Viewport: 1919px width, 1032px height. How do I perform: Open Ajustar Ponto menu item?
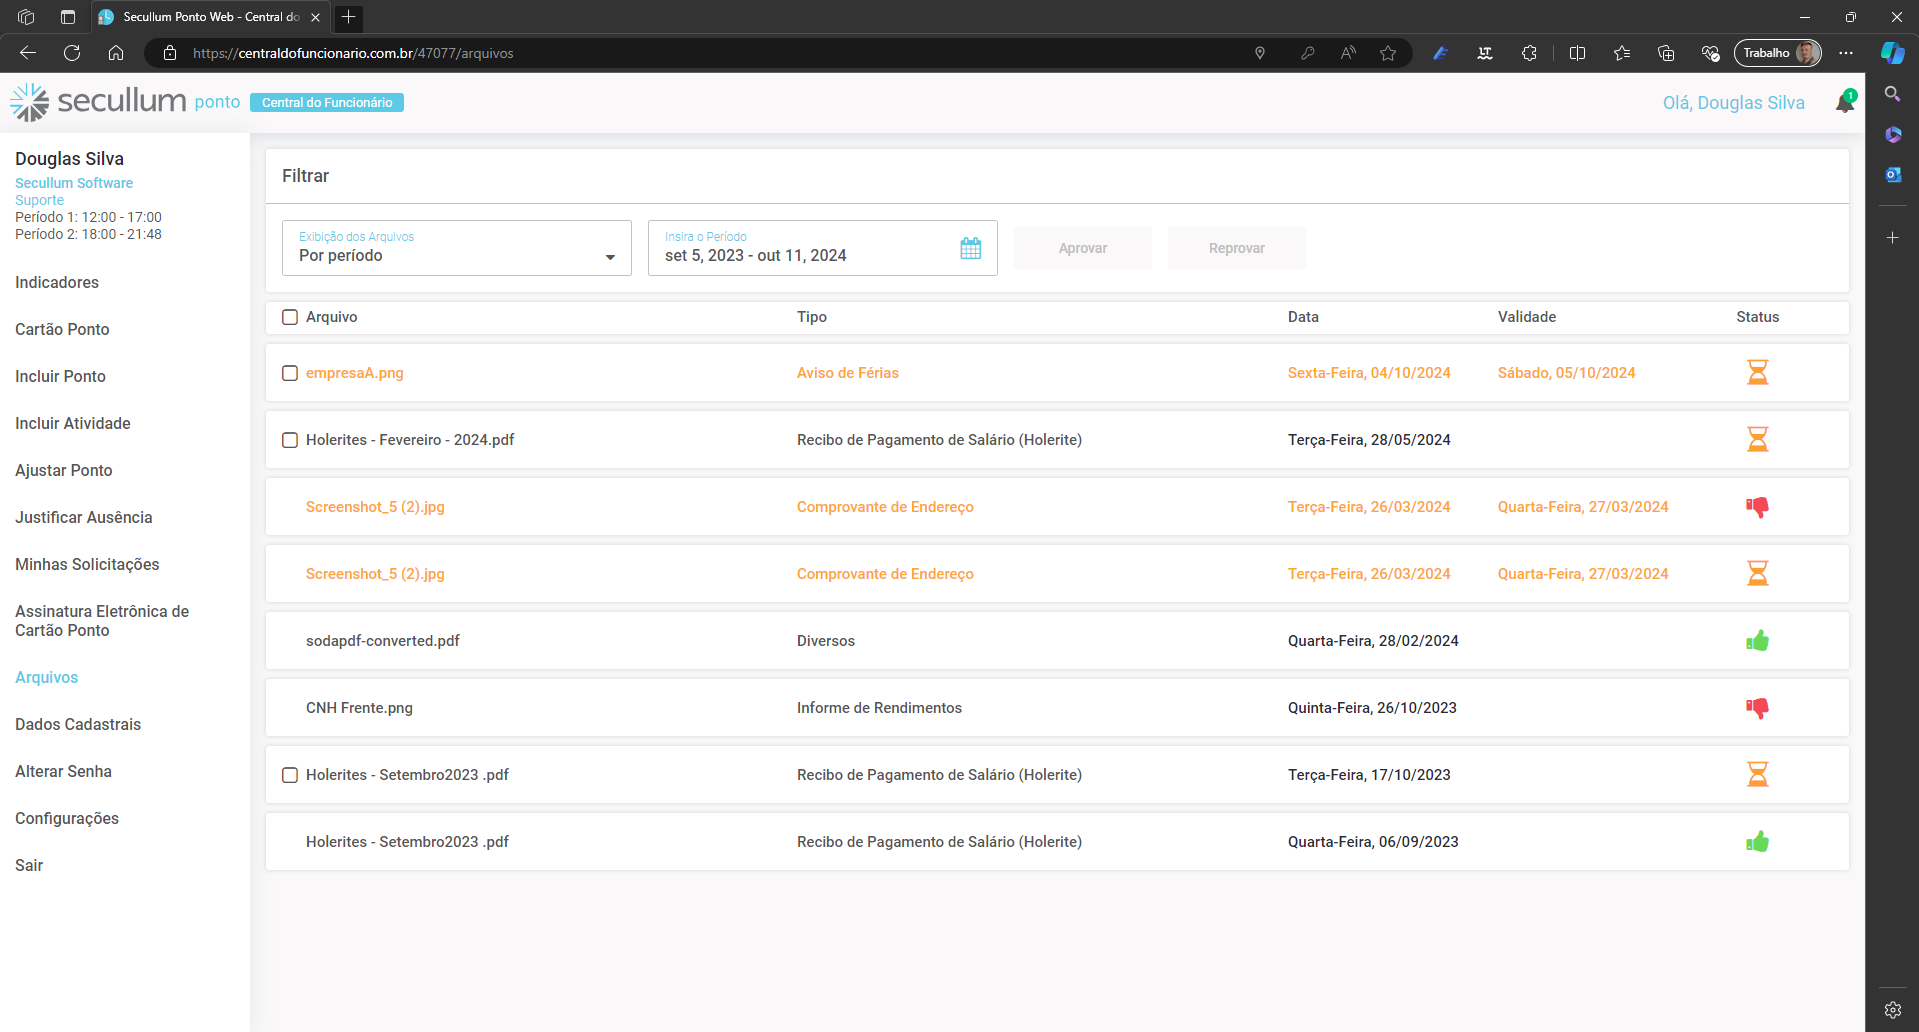pyautogui.click(x=64, y=471)
